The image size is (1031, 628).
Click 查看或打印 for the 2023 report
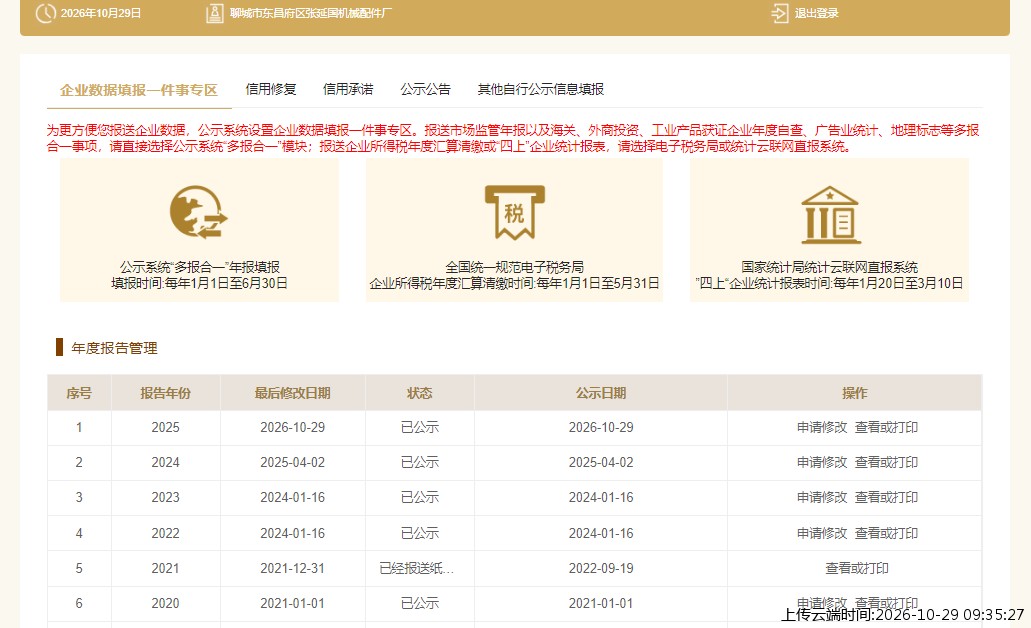pos(886,497)
